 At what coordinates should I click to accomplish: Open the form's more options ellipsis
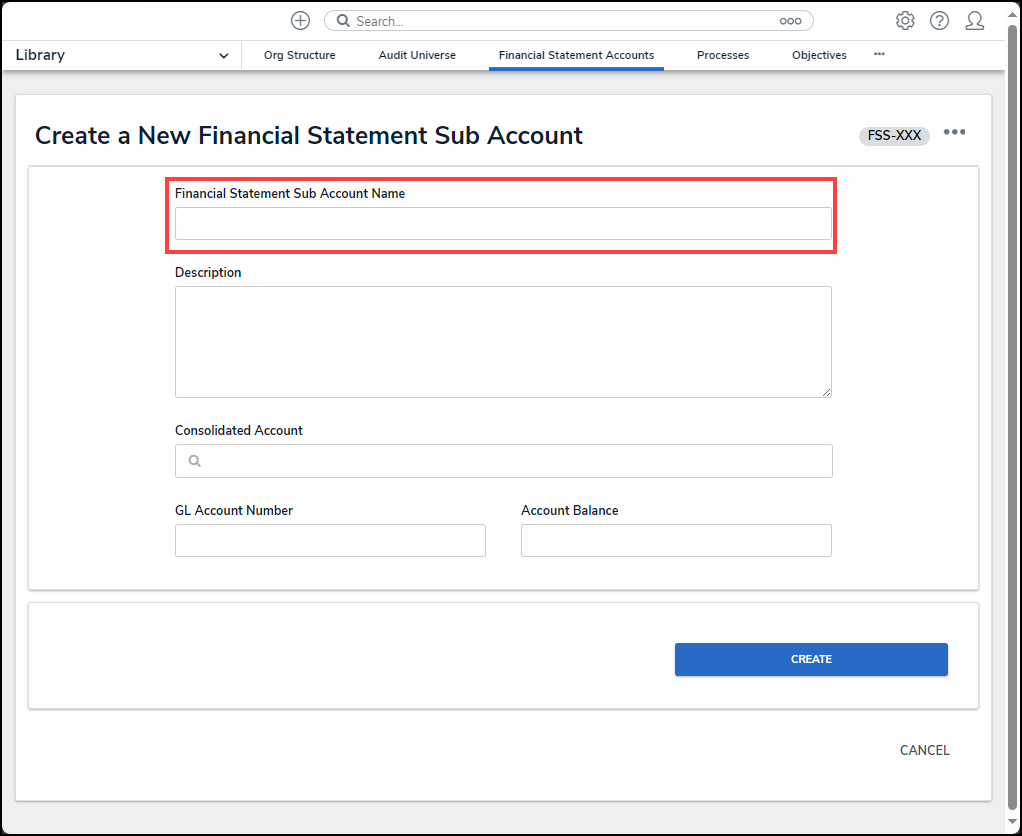pos(954,132)
